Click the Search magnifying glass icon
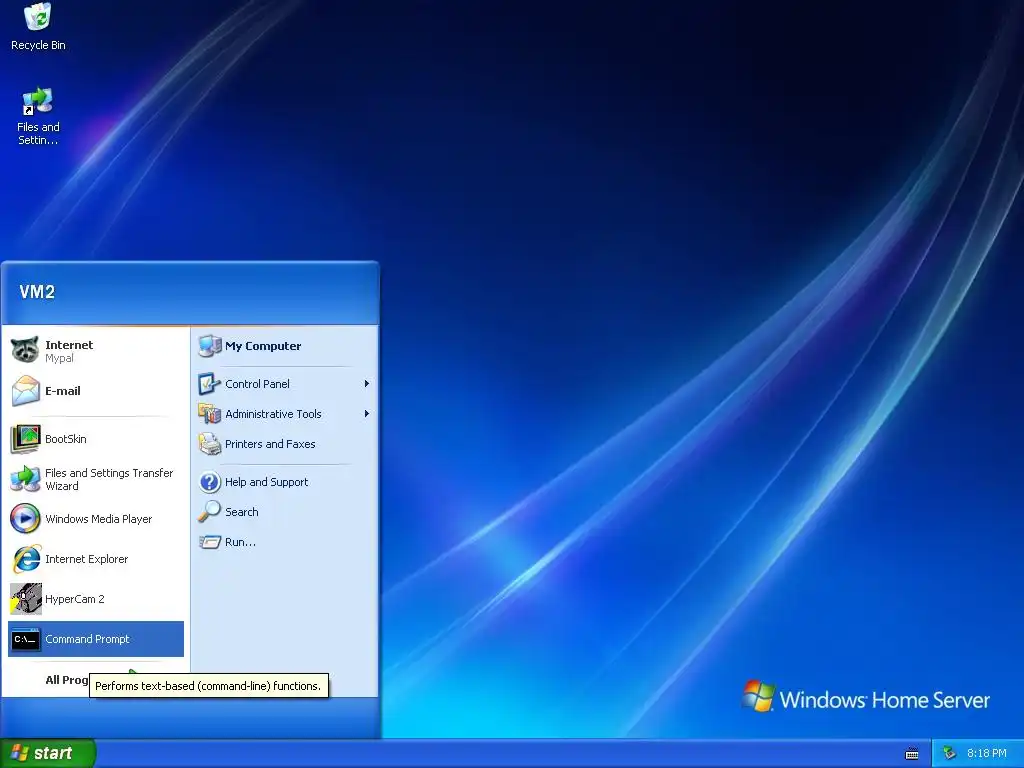 click(210, 512)
